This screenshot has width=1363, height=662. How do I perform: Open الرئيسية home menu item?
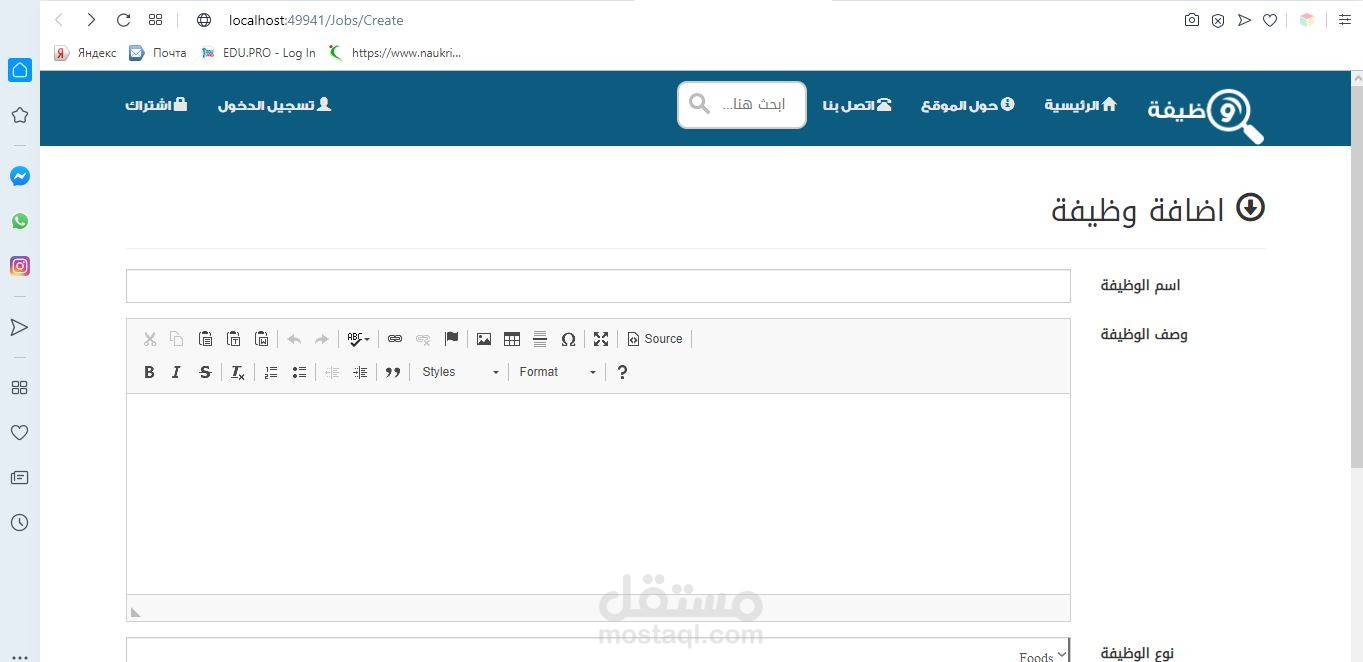[1080, 105]
